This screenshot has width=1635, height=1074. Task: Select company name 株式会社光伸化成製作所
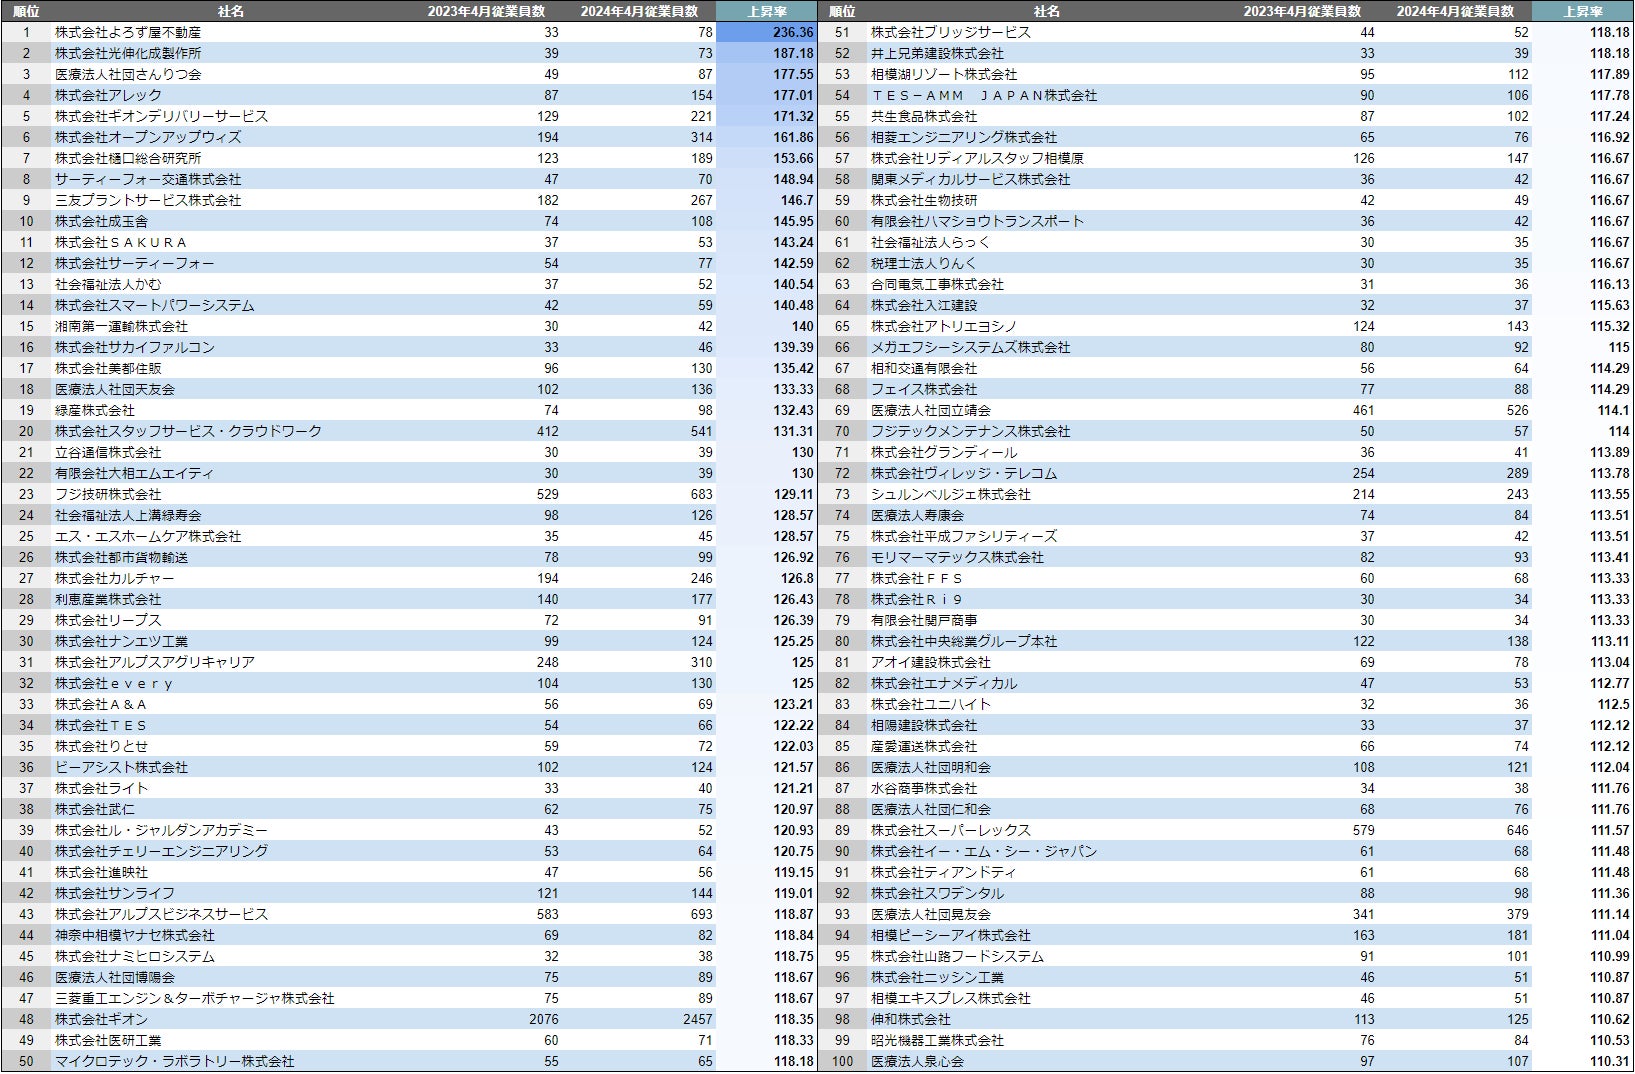(128, 53)
